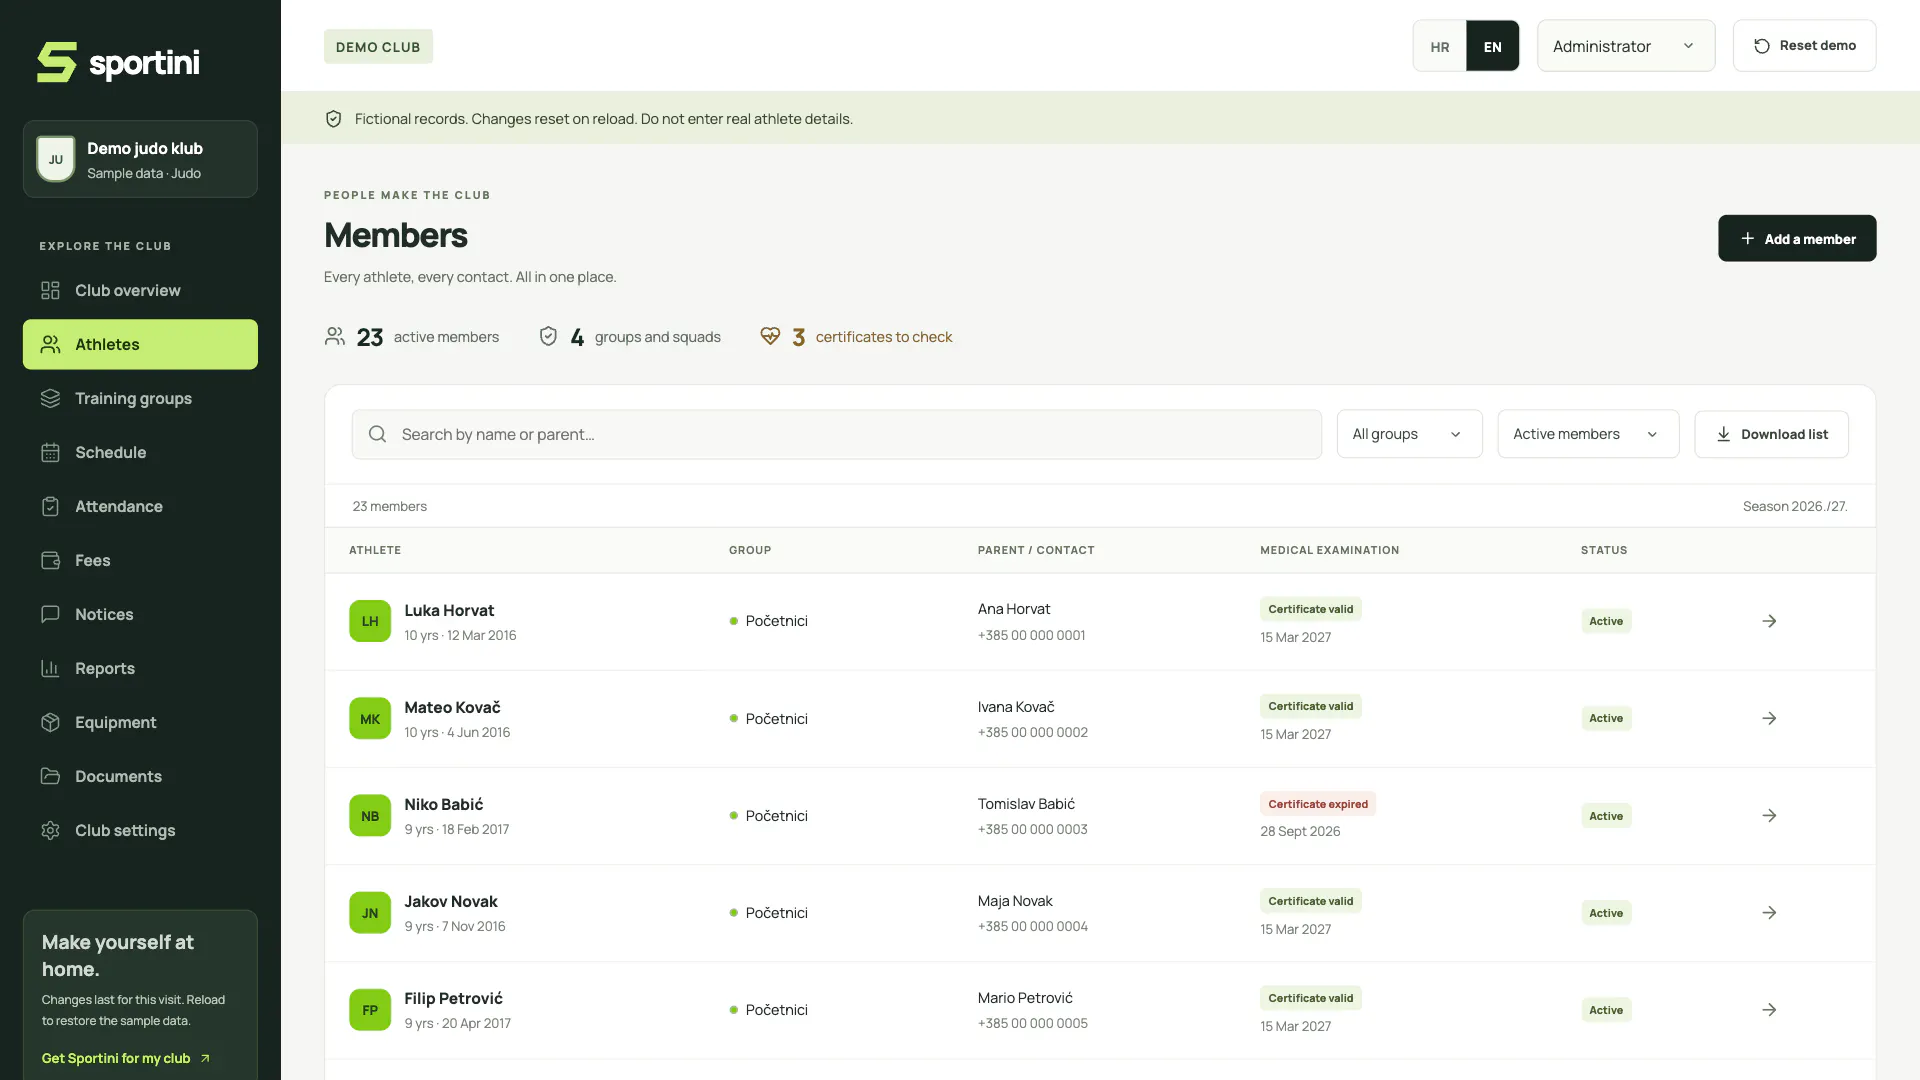
Task: Expand the Active members filter
Action: pos(1588,434)
